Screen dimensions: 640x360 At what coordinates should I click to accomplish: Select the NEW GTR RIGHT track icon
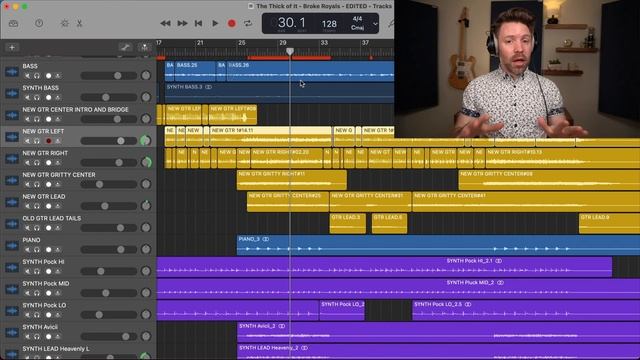tap(12, 158)
